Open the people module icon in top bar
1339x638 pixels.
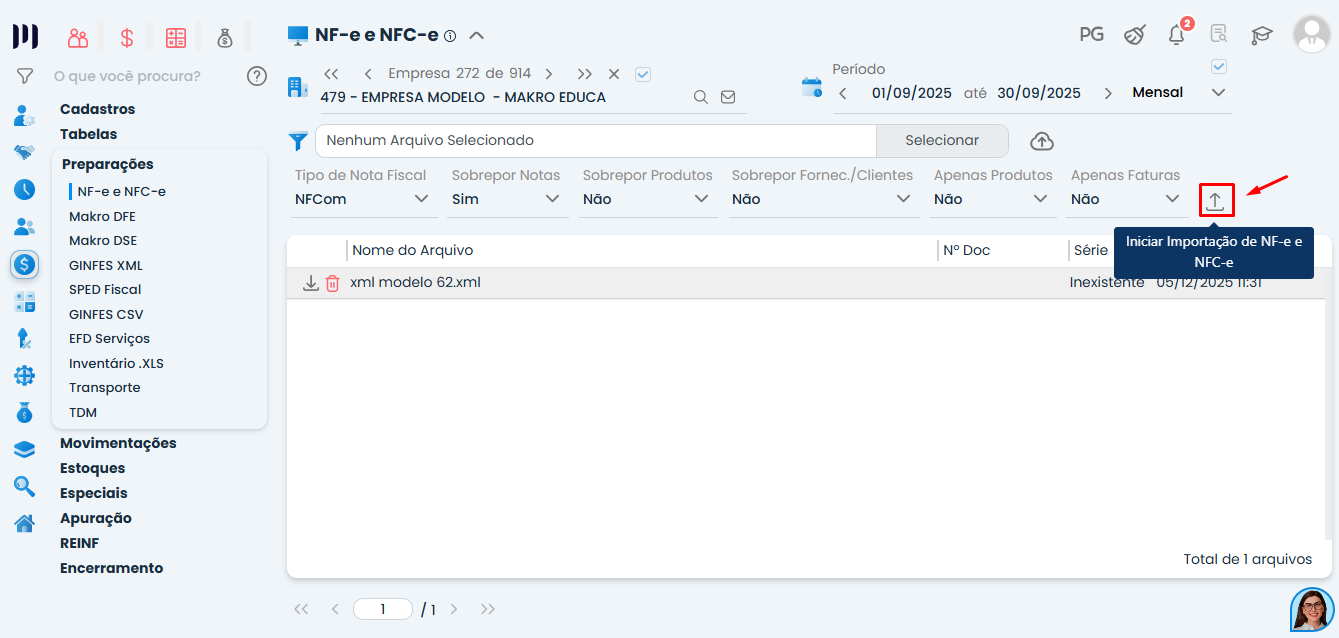click(x=78, y=38)
